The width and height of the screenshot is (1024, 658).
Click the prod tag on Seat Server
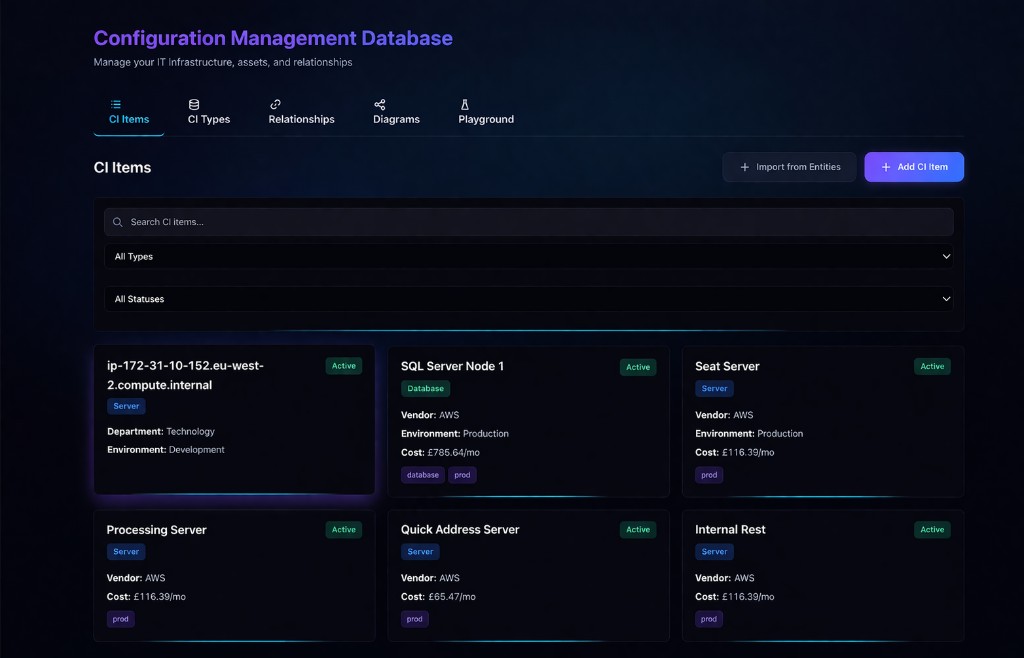coord(709,475)
